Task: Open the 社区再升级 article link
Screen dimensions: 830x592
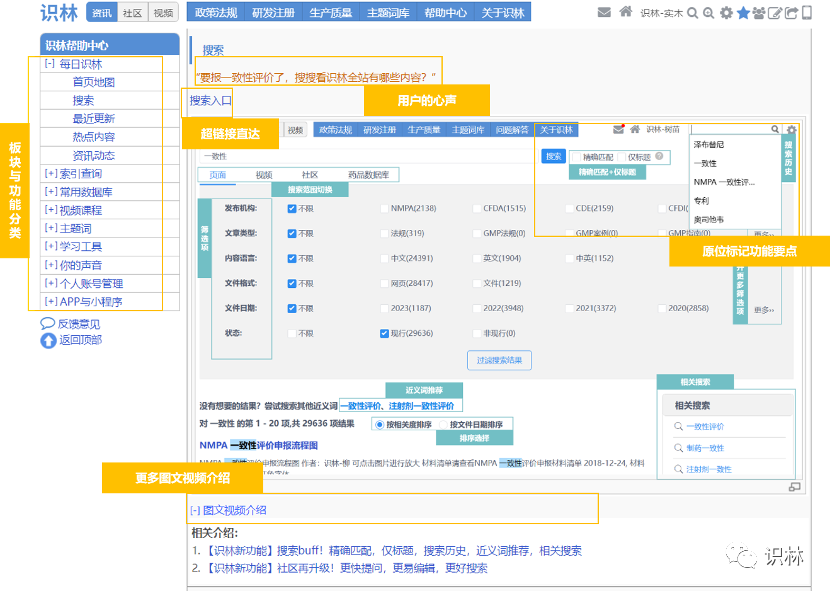Action: 347,568
